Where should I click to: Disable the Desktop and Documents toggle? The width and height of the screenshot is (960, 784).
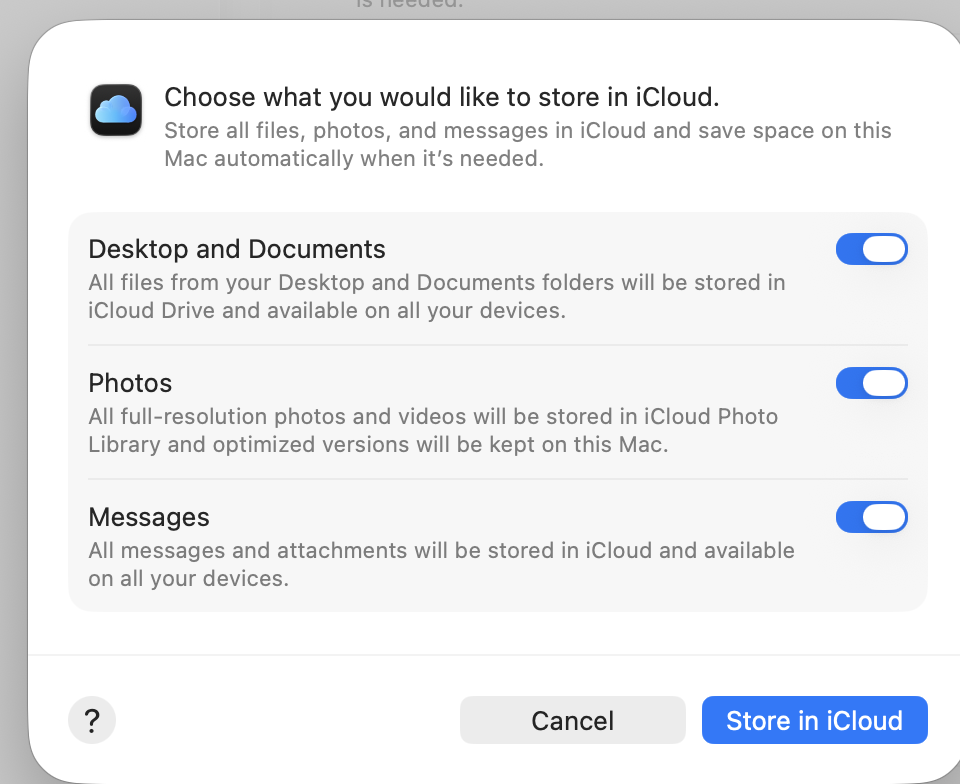coord(871,249)
